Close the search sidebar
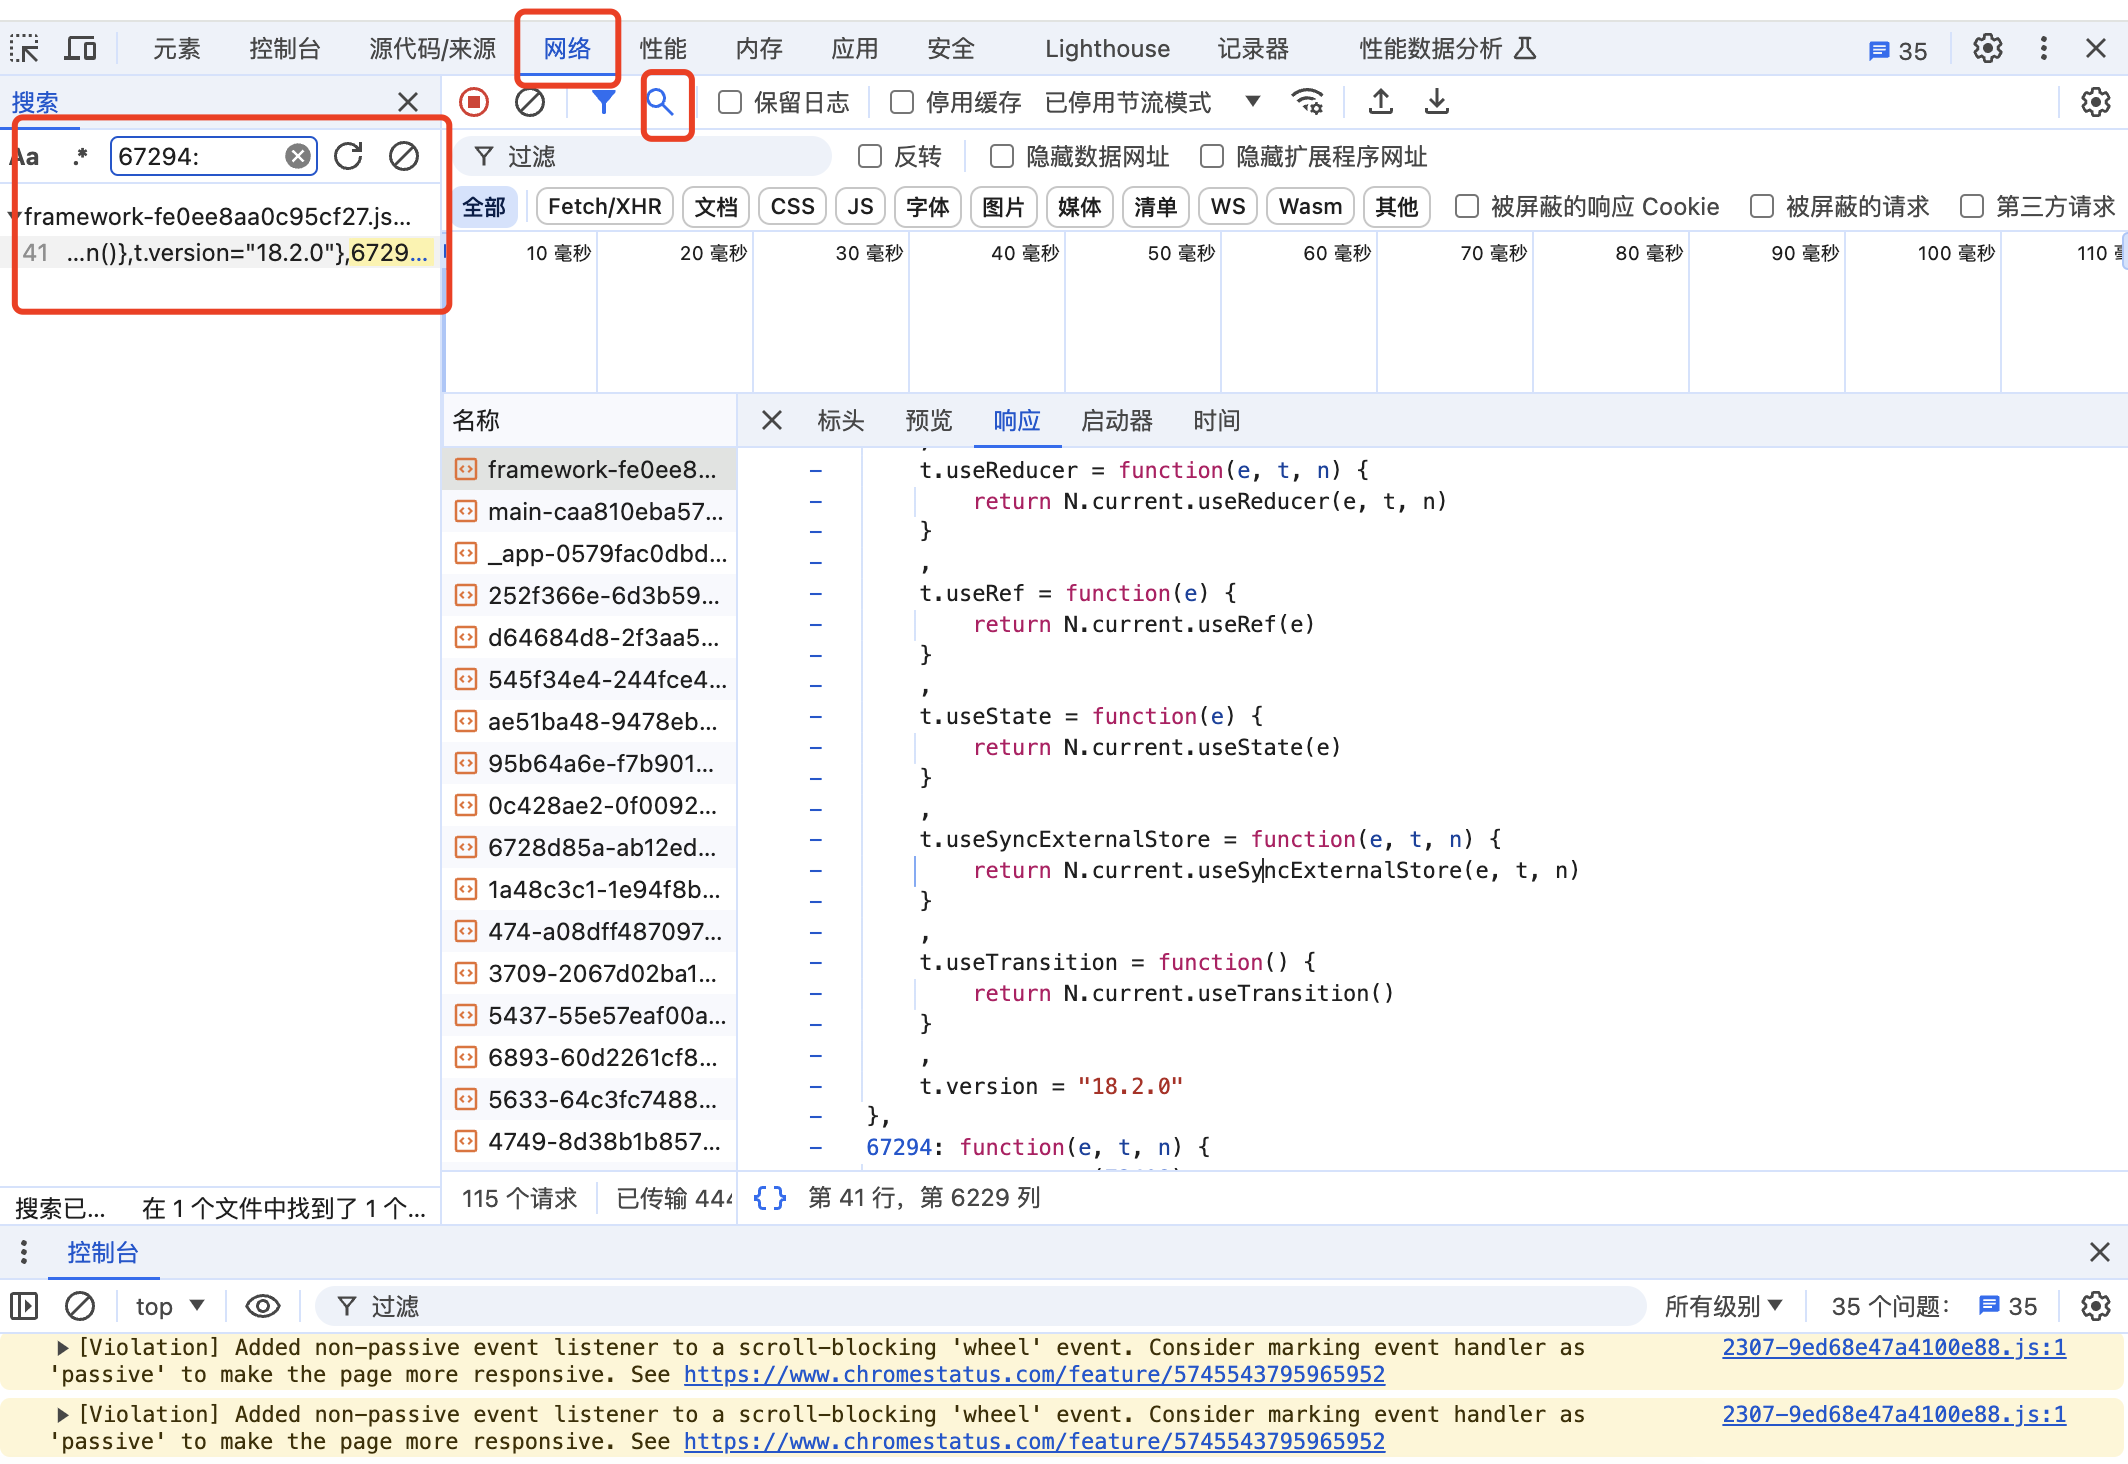Screen dimensions: 2128x1464 pyautogui.click(x=408, y=102)
